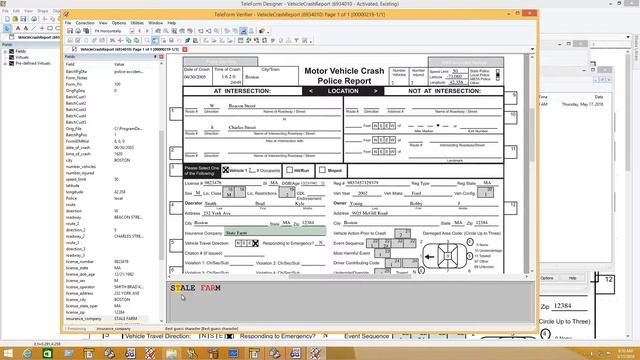This screenshot has height=360, width=640.
Task: Click the Cut scissors icon in Verifier toolbar
Action: 113,40
